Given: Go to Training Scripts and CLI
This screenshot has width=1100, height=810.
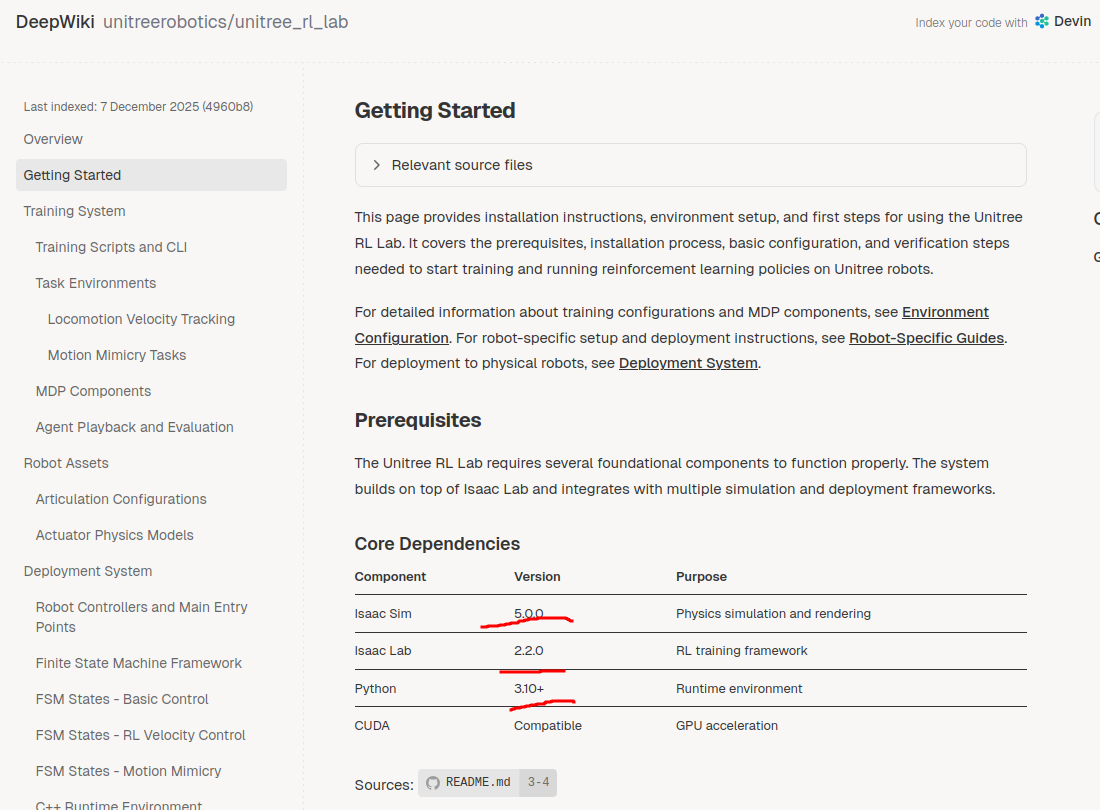Looking at the screenshot, I should (111, 247).
